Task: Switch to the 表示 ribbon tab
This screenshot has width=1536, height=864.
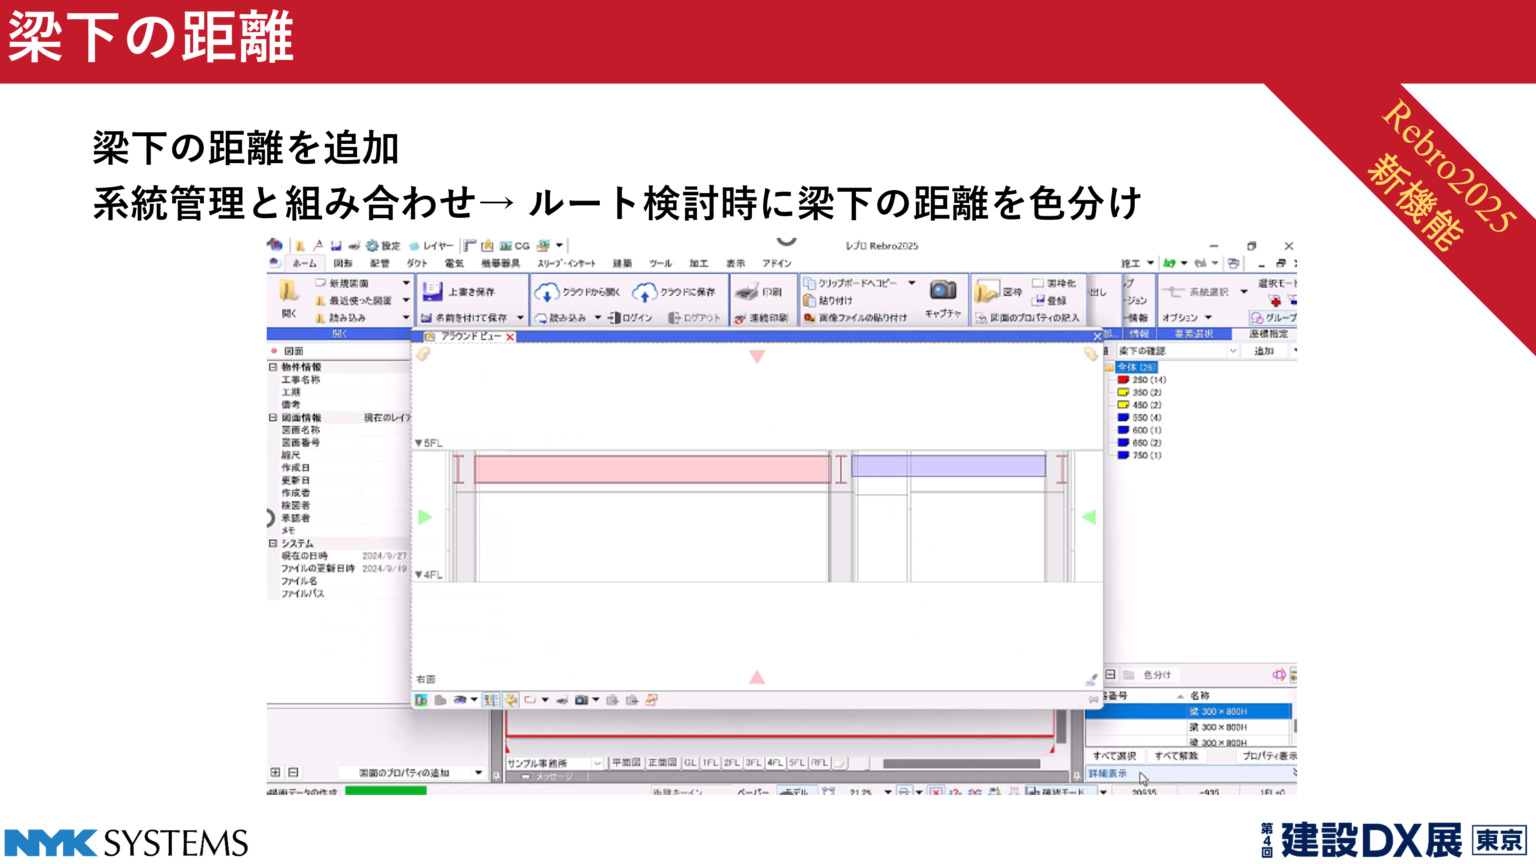Action: [x=737, y=263]
